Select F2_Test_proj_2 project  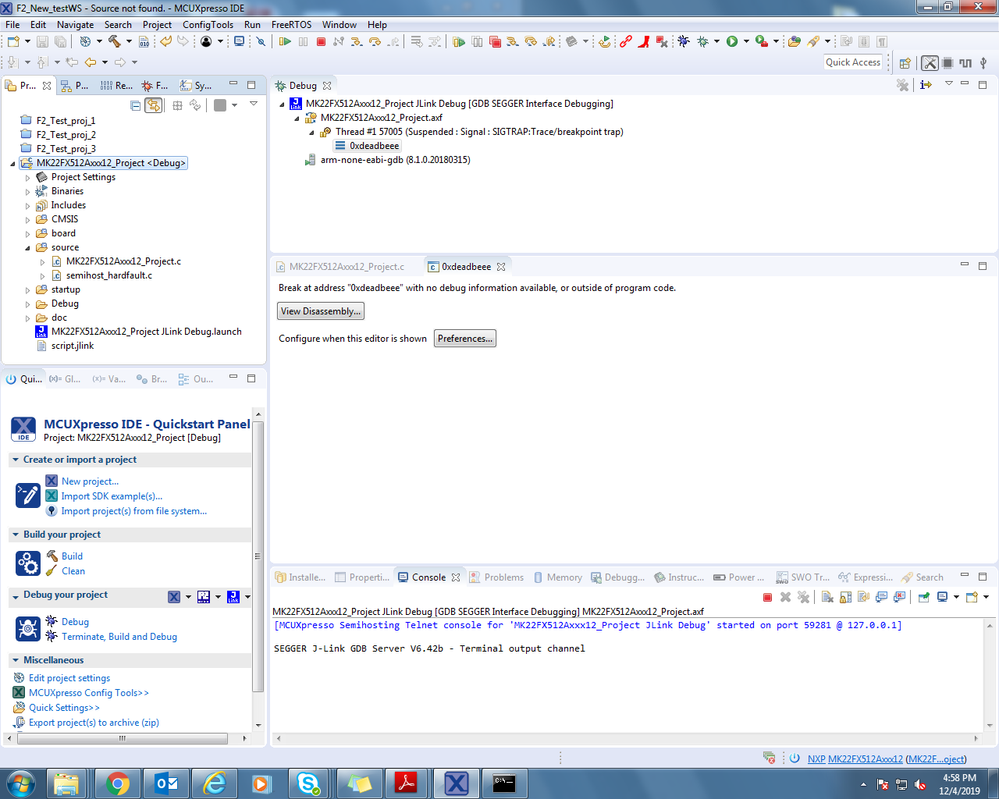(x=66, y=134)
